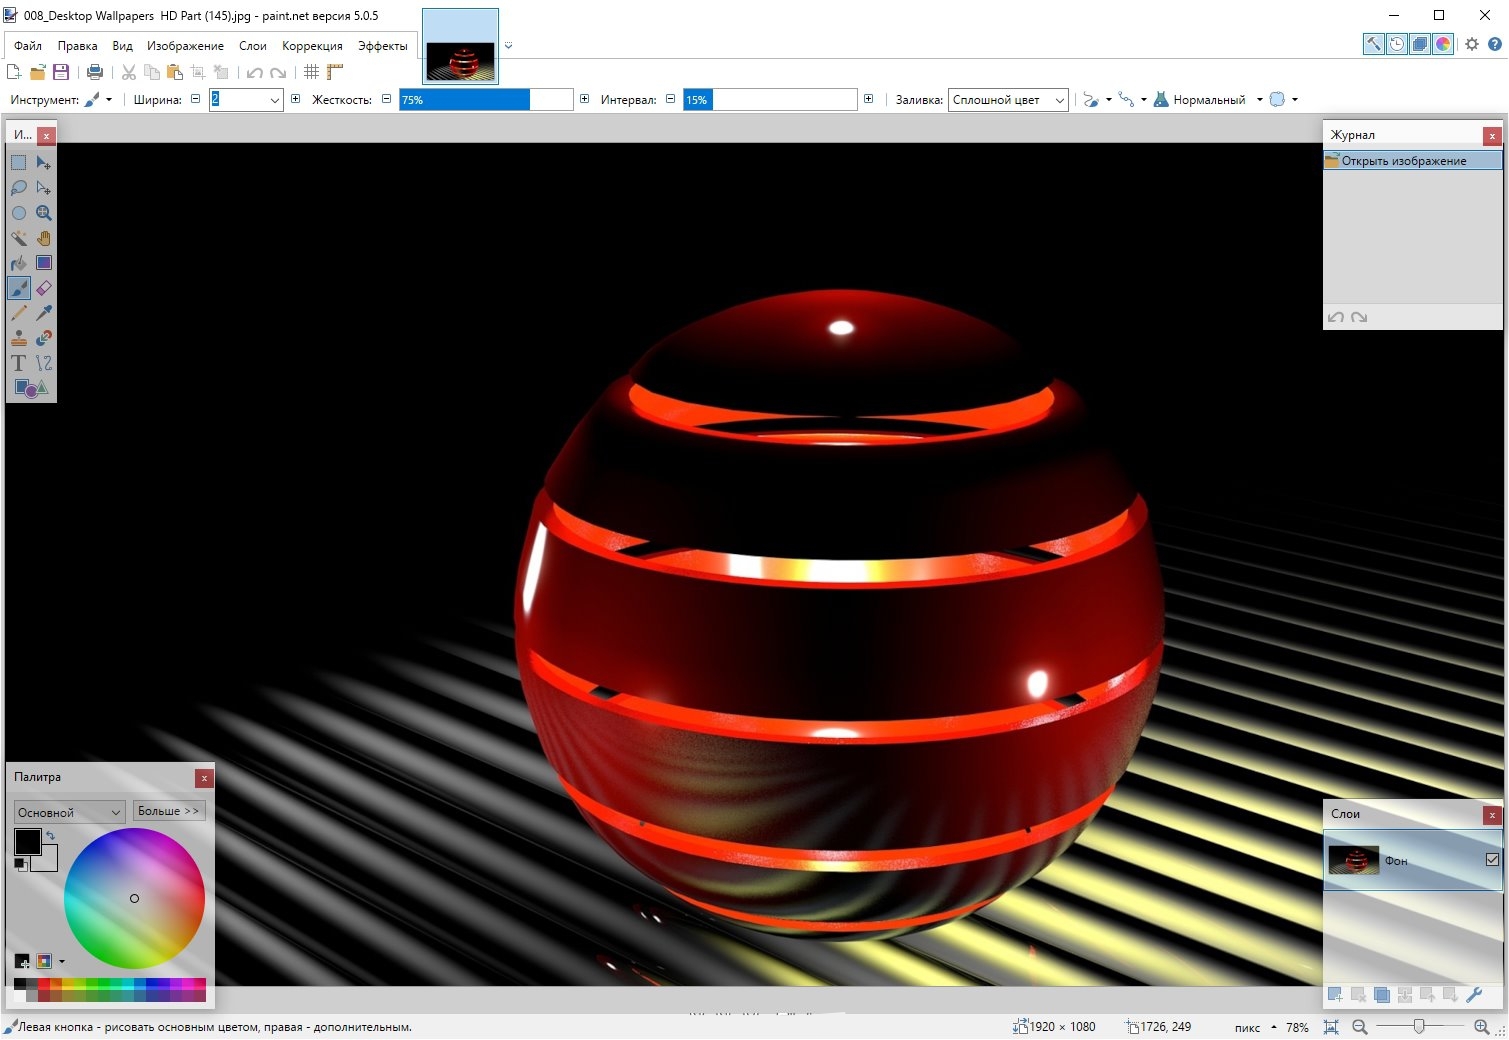This screenshot has height=1040, width=1509.
Task: Open the layer properties wrench icon
Action: click(x=1474, y=995)
